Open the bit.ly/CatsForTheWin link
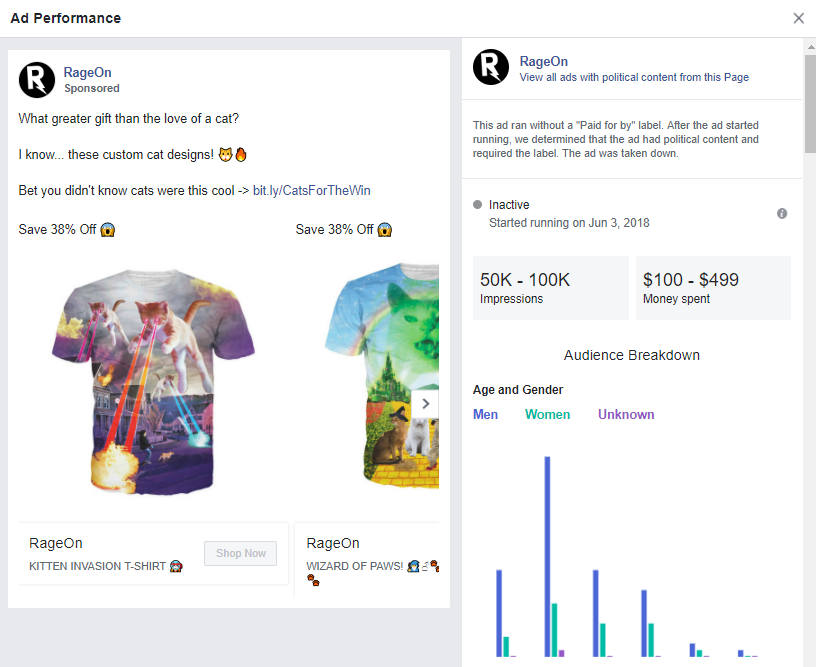816x667 pixels. pos(311,190)
